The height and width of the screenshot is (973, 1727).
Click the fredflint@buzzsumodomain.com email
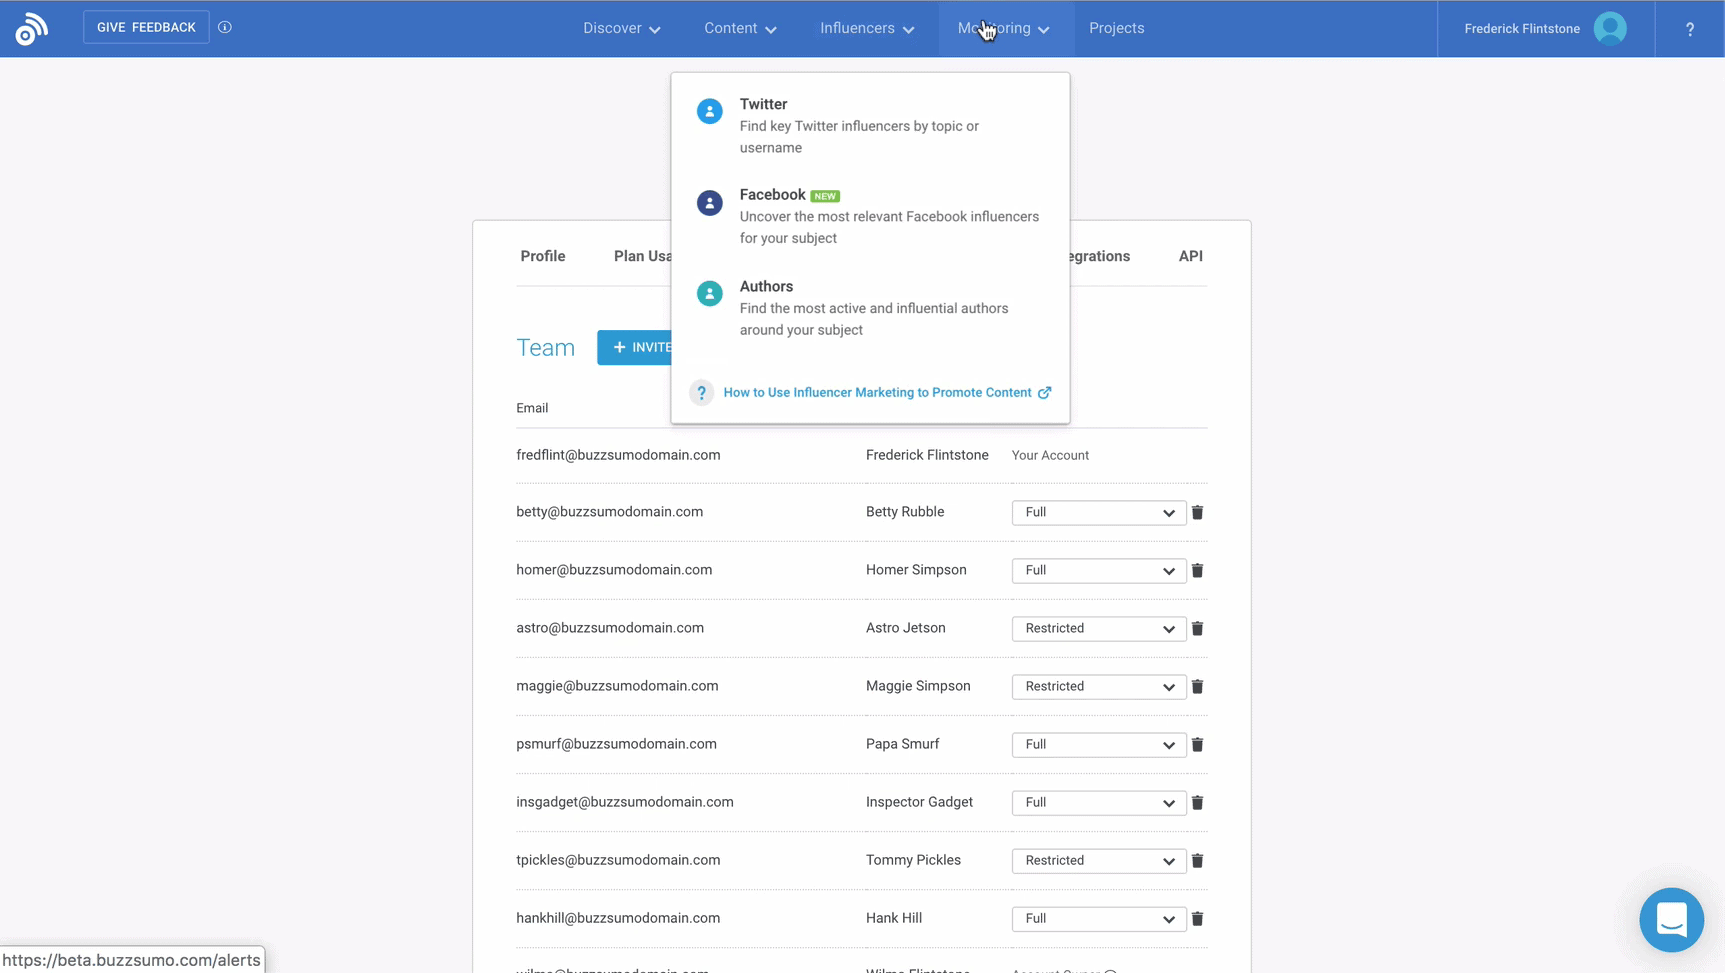(x=618, y=455)
